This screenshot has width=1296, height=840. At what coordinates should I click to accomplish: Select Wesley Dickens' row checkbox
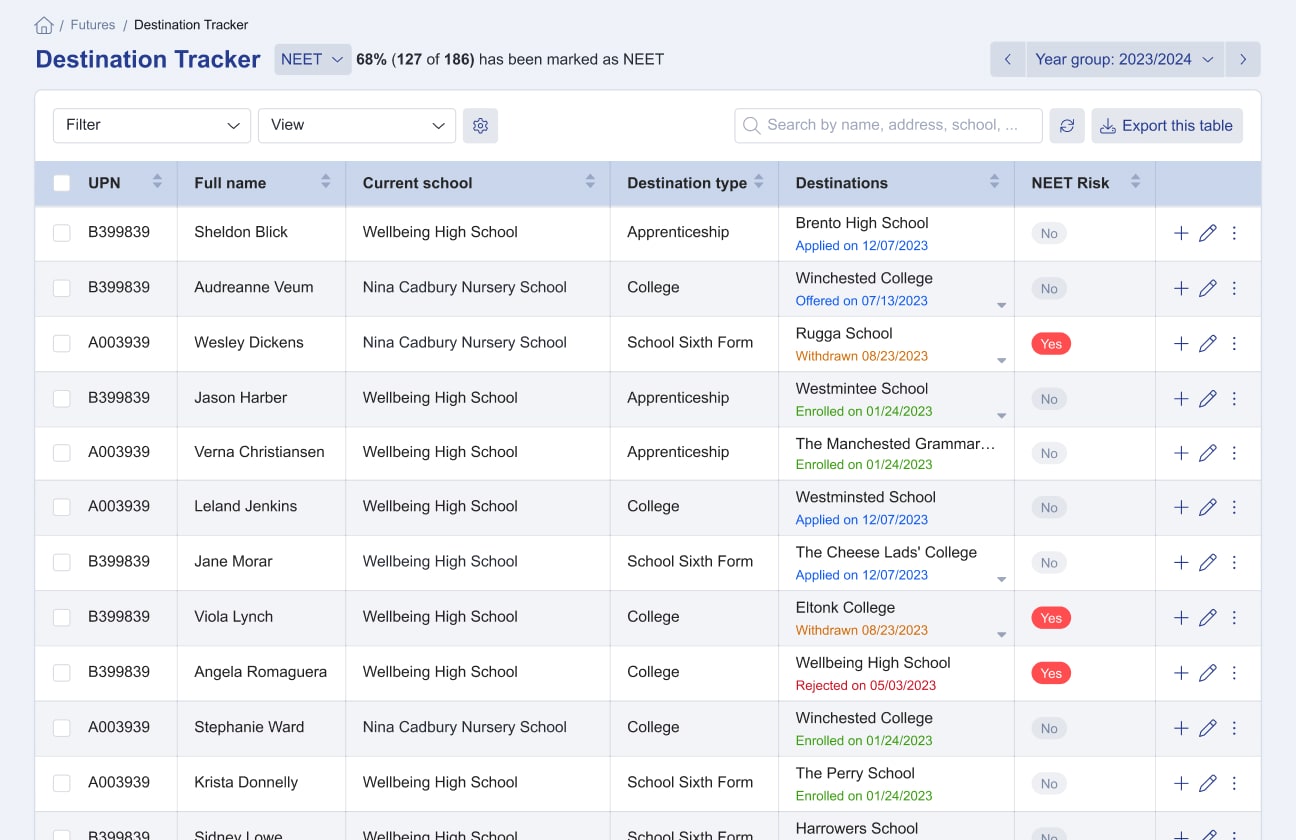tap(62, 343)
